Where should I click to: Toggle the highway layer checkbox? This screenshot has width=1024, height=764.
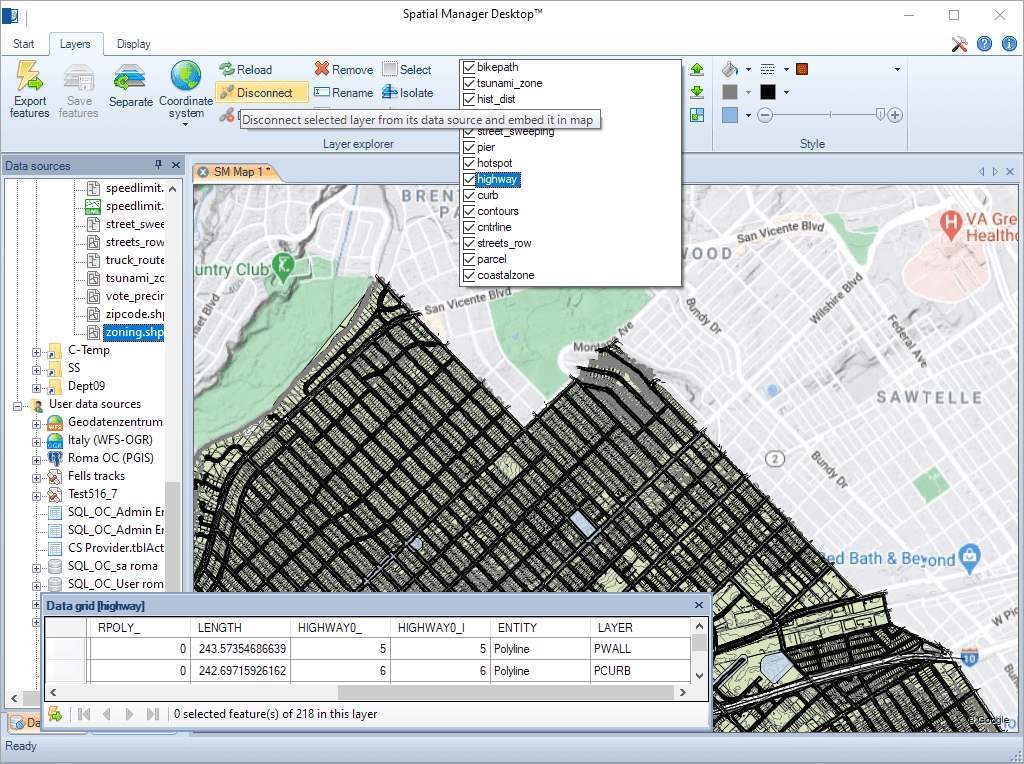469,179
